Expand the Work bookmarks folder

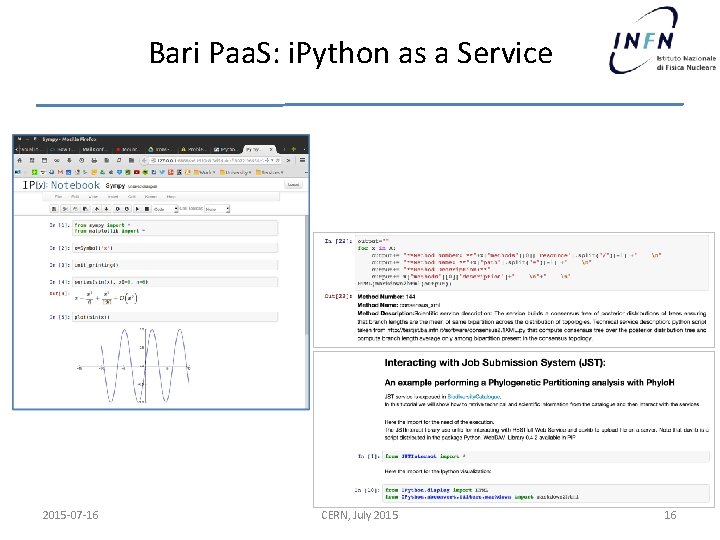click(204, 172)
